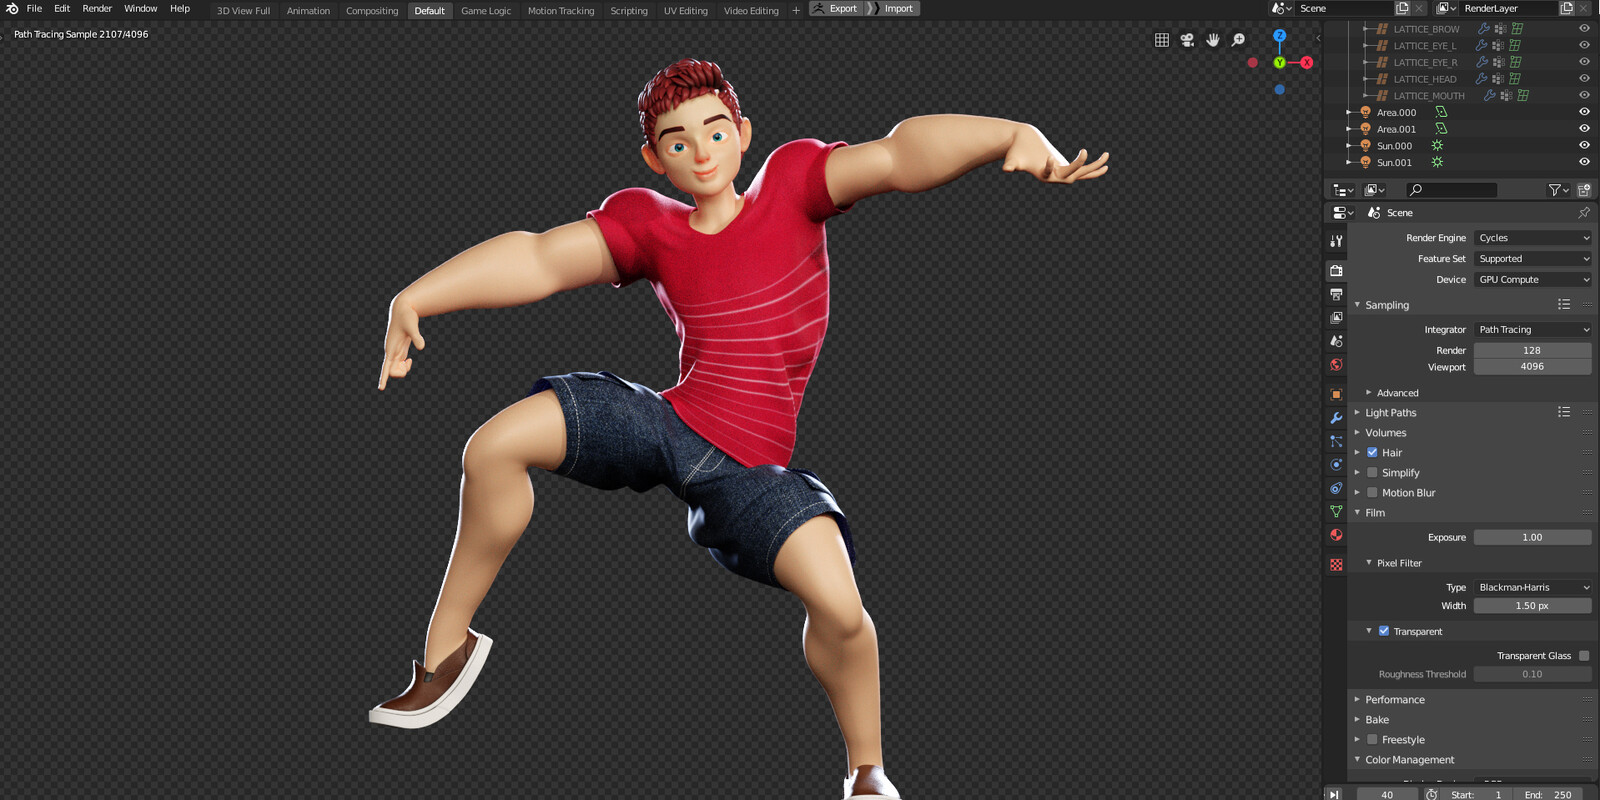Toggle camera view in viewport

1187,40
